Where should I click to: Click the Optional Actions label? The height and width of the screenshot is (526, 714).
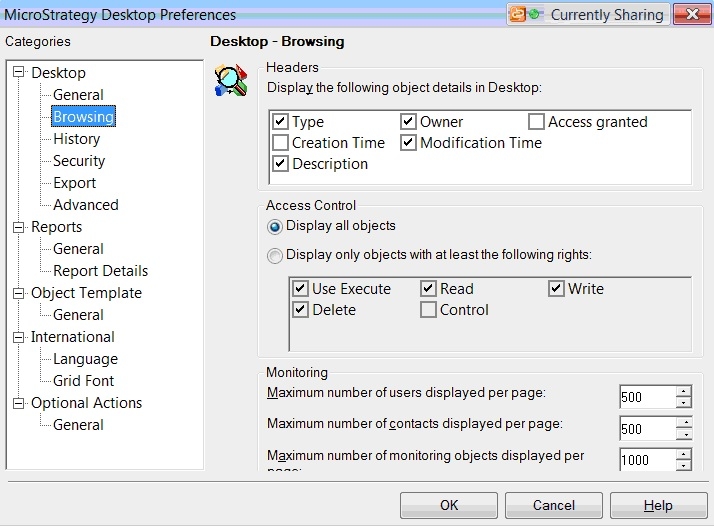(87, 403)
